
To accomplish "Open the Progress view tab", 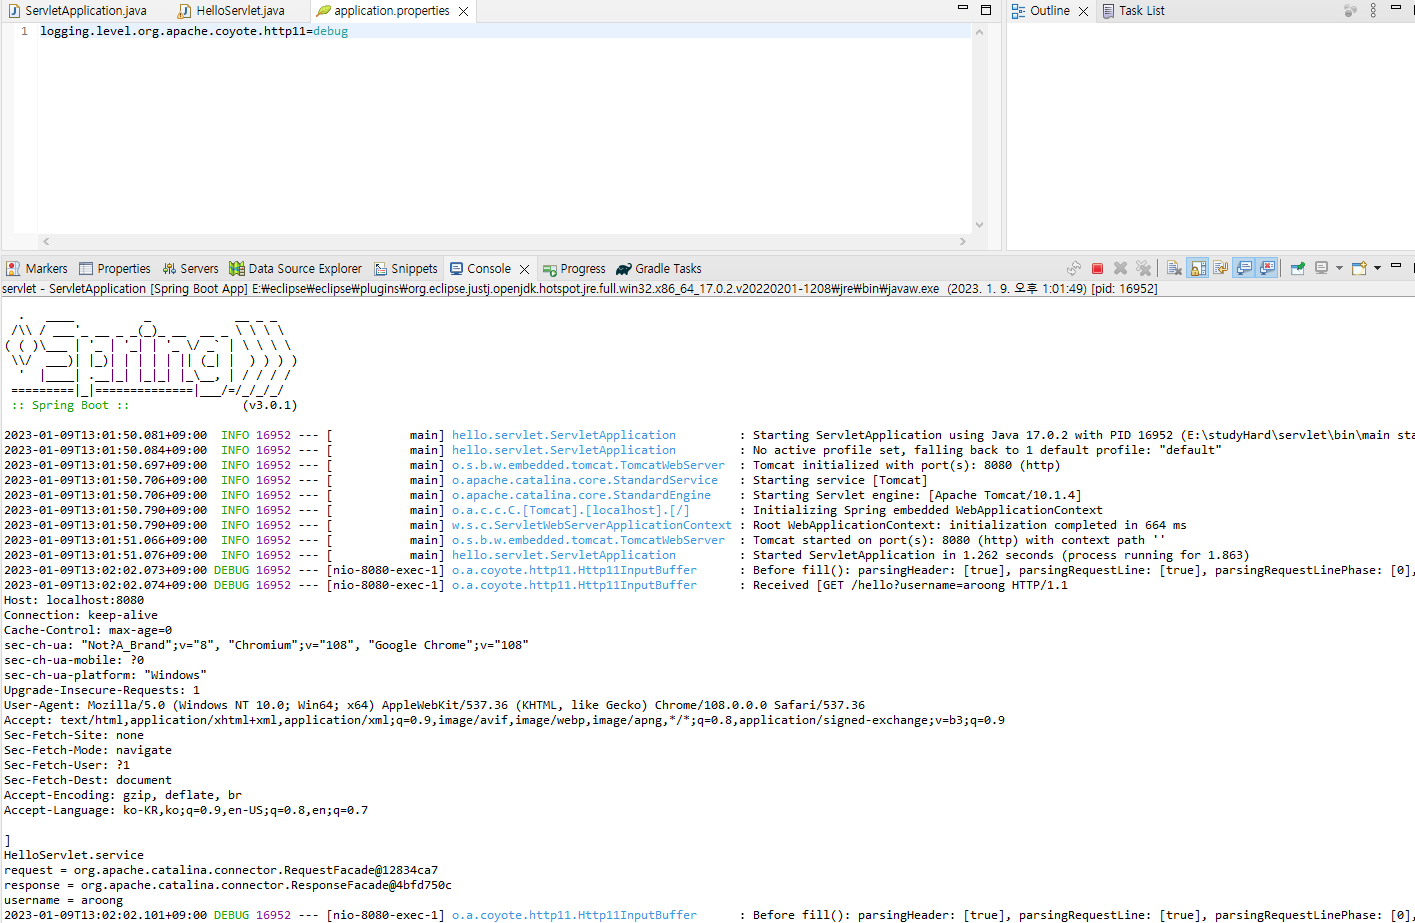I will pos(574,269).
